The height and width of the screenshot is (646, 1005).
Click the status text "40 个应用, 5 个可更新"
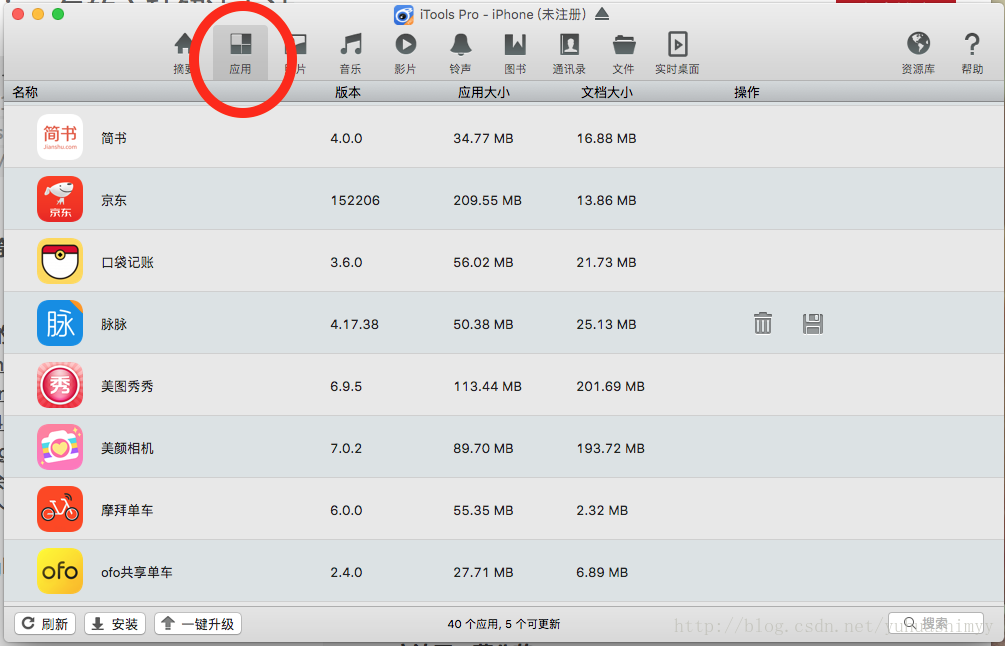click(x=504, y=624)
